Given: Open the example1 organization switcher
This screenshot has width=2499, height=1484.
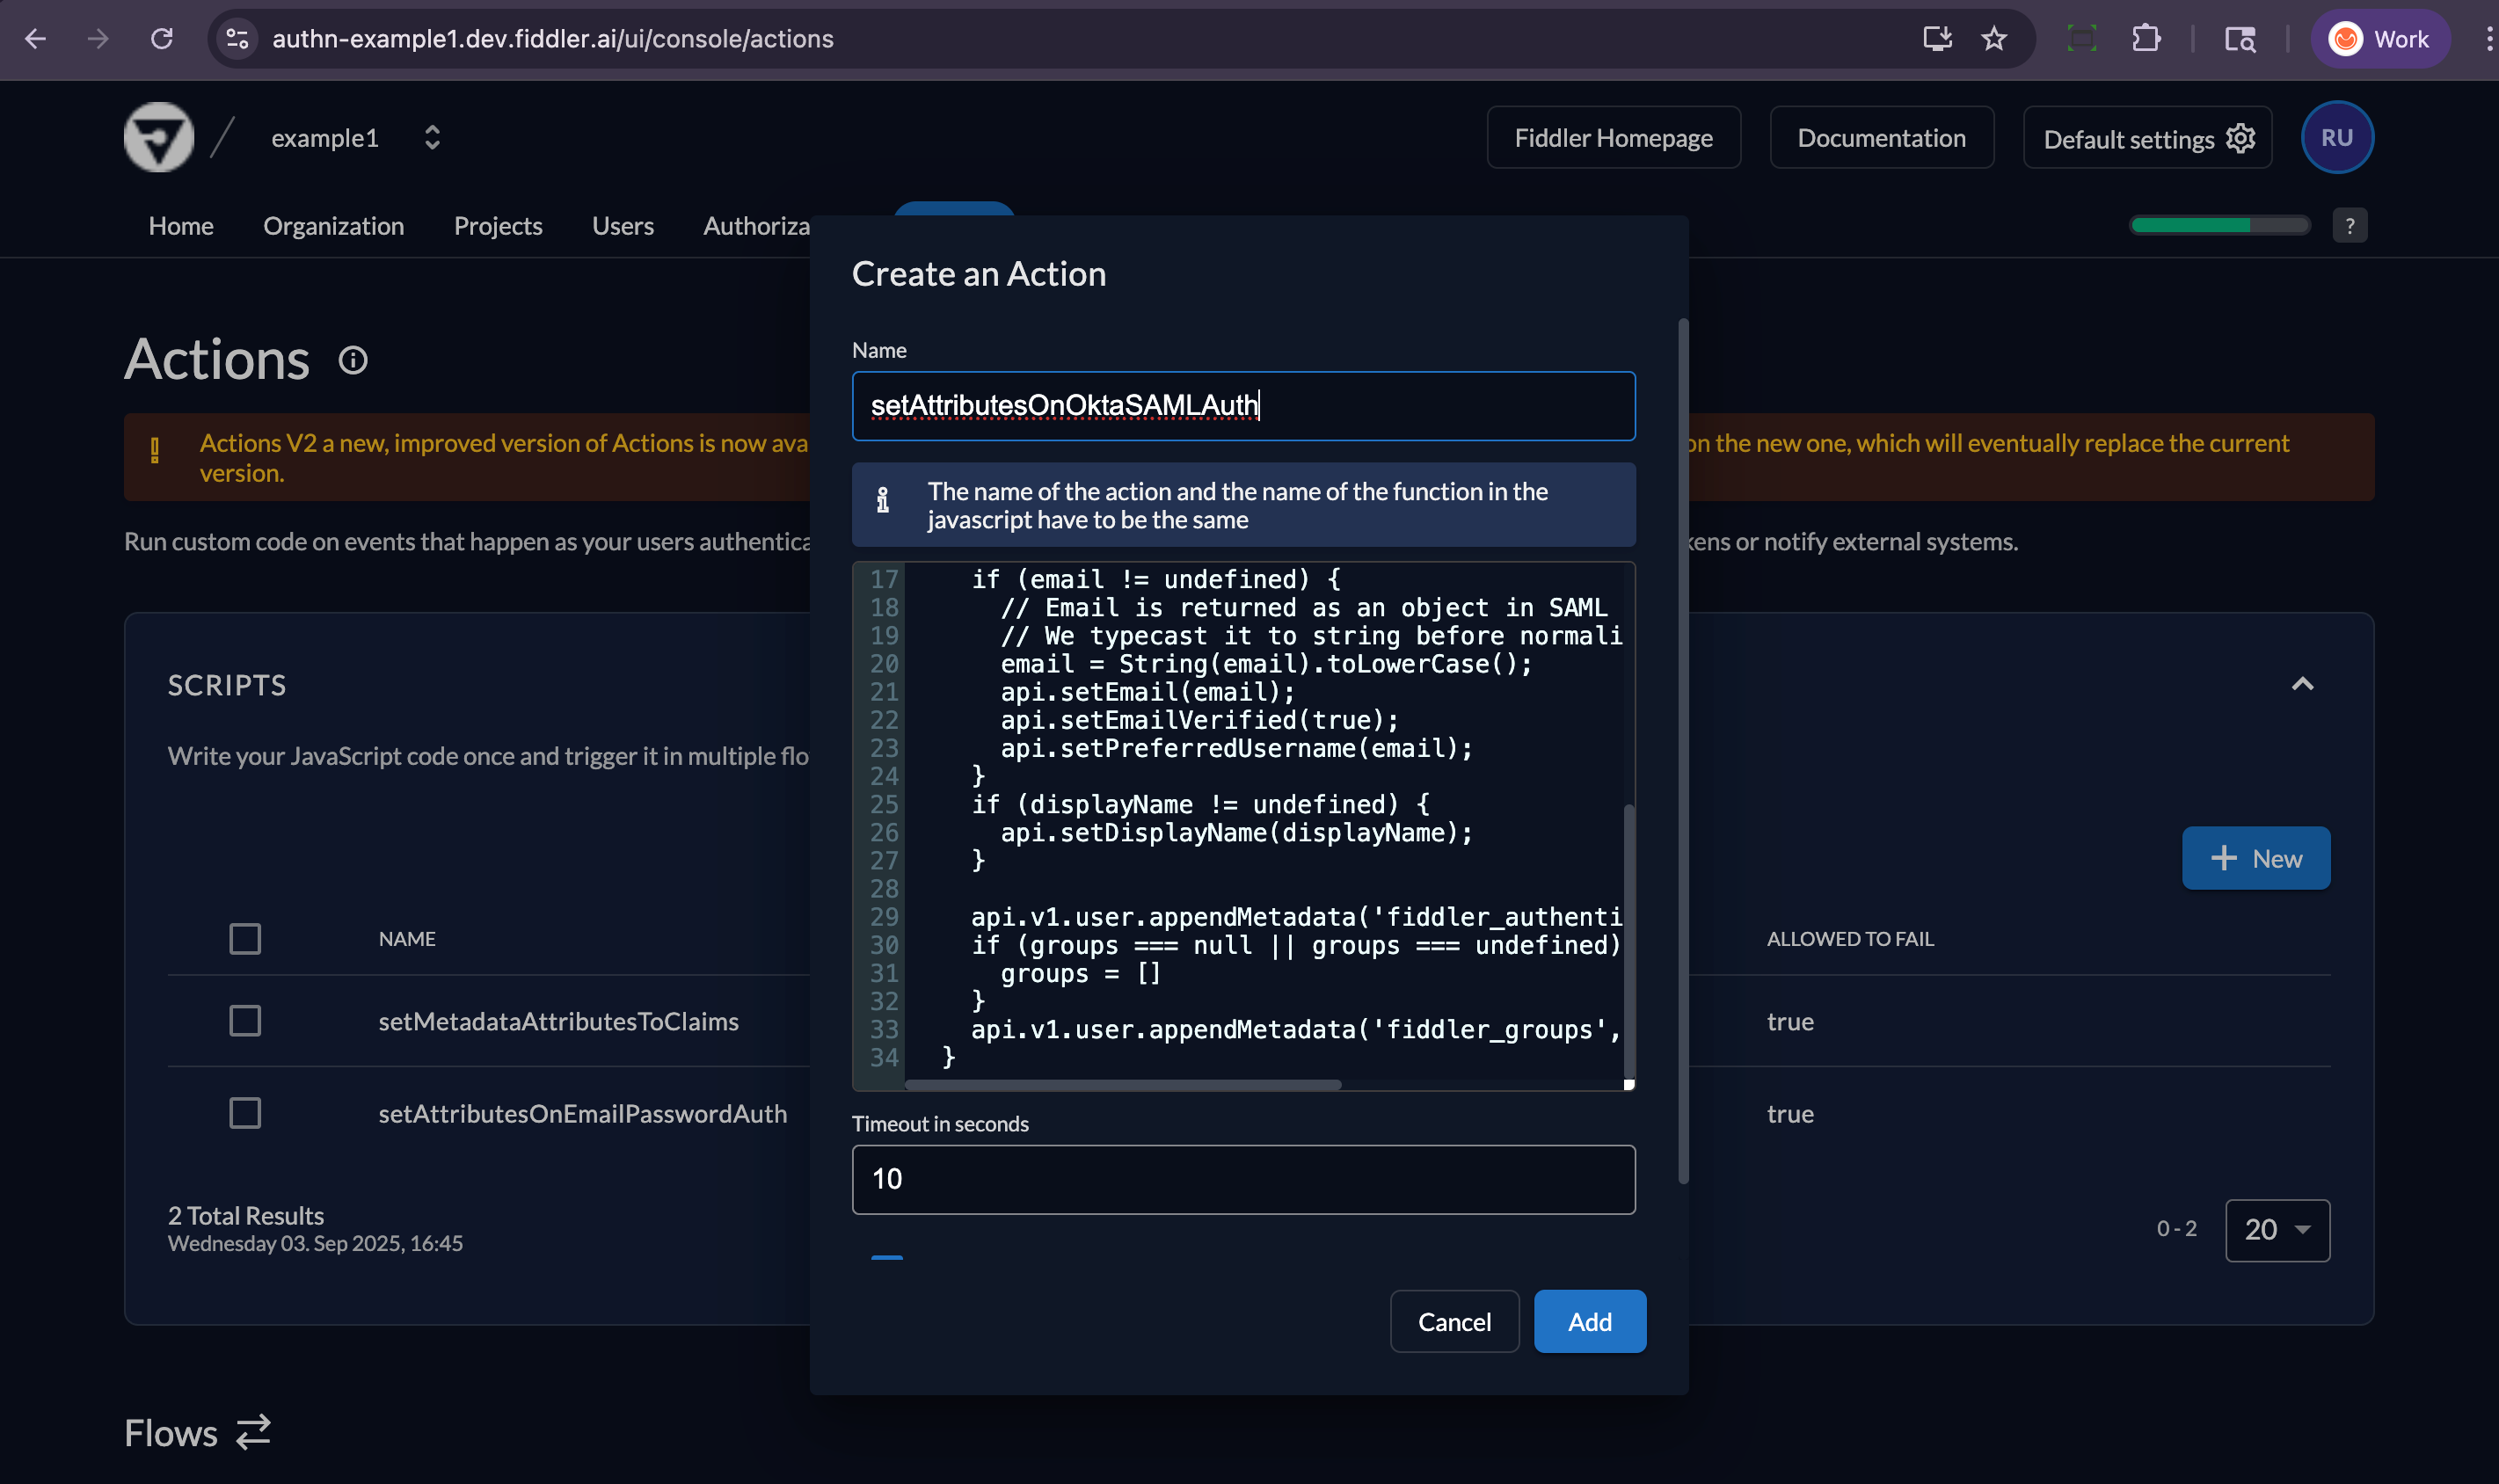Looking at the screenshot, I should coord(433,137).
